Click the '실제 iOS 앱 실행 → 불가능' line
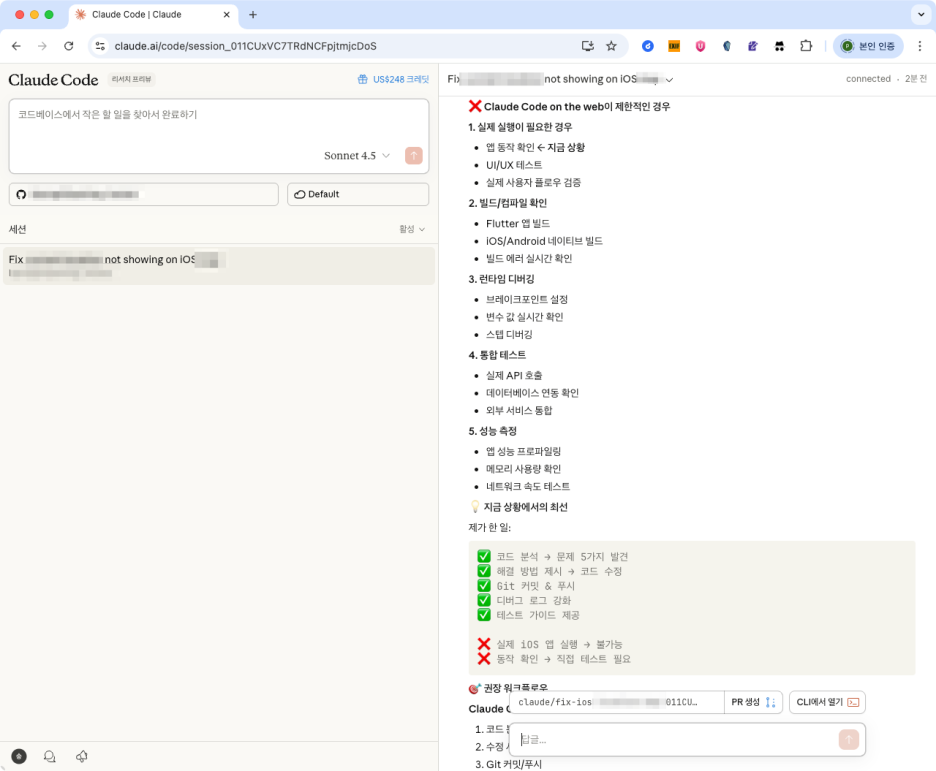This screenshot has width=936, height=771. [x=559, y=644]
